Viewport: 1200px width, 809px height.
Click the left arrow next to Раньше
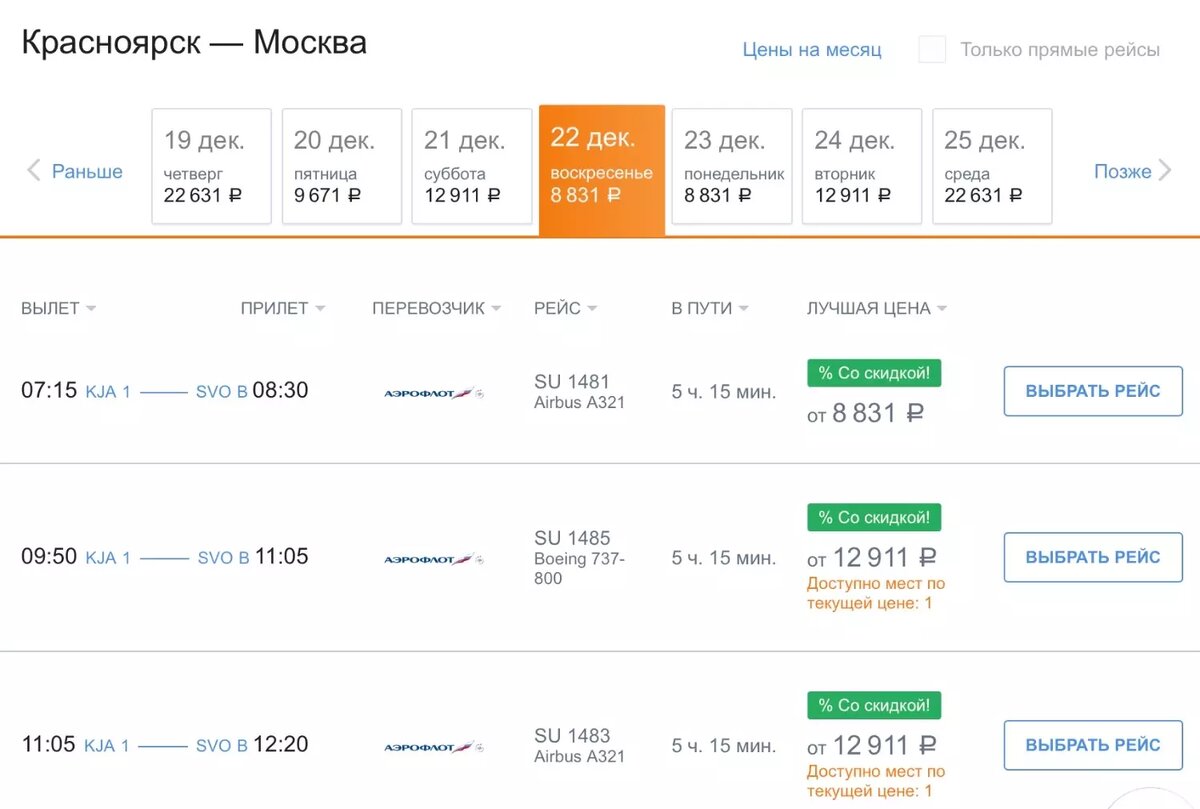33,171
